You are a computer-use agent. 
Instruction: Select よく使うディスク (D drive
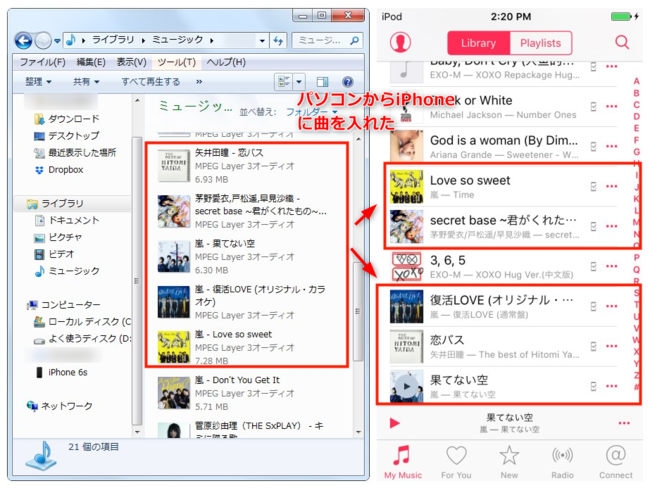coord(82,339)
